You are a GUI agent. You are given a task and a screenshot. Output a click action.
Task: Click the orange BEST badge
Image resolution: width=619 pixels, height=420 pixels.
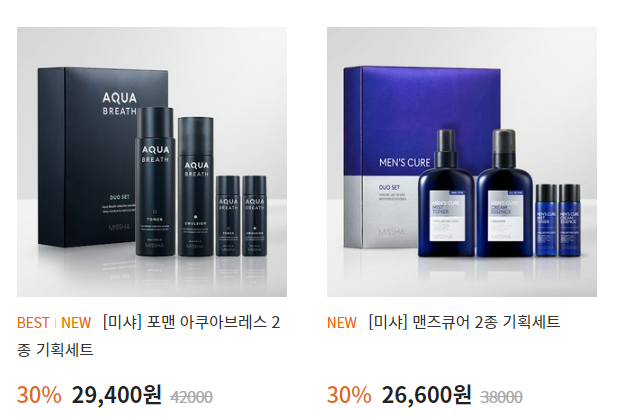[33, 323]
